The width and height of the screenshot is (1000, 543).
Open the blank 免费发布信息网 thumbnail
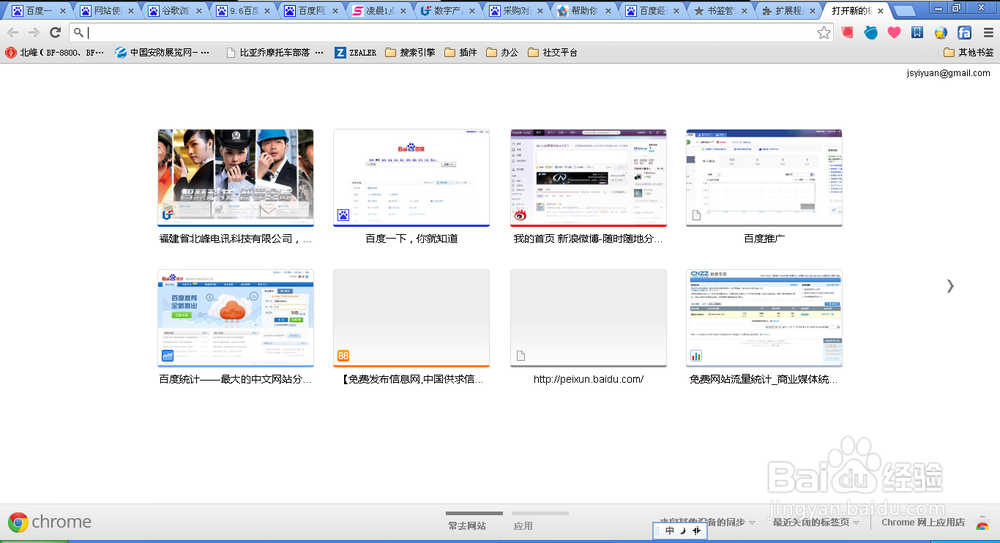[411, 318]
